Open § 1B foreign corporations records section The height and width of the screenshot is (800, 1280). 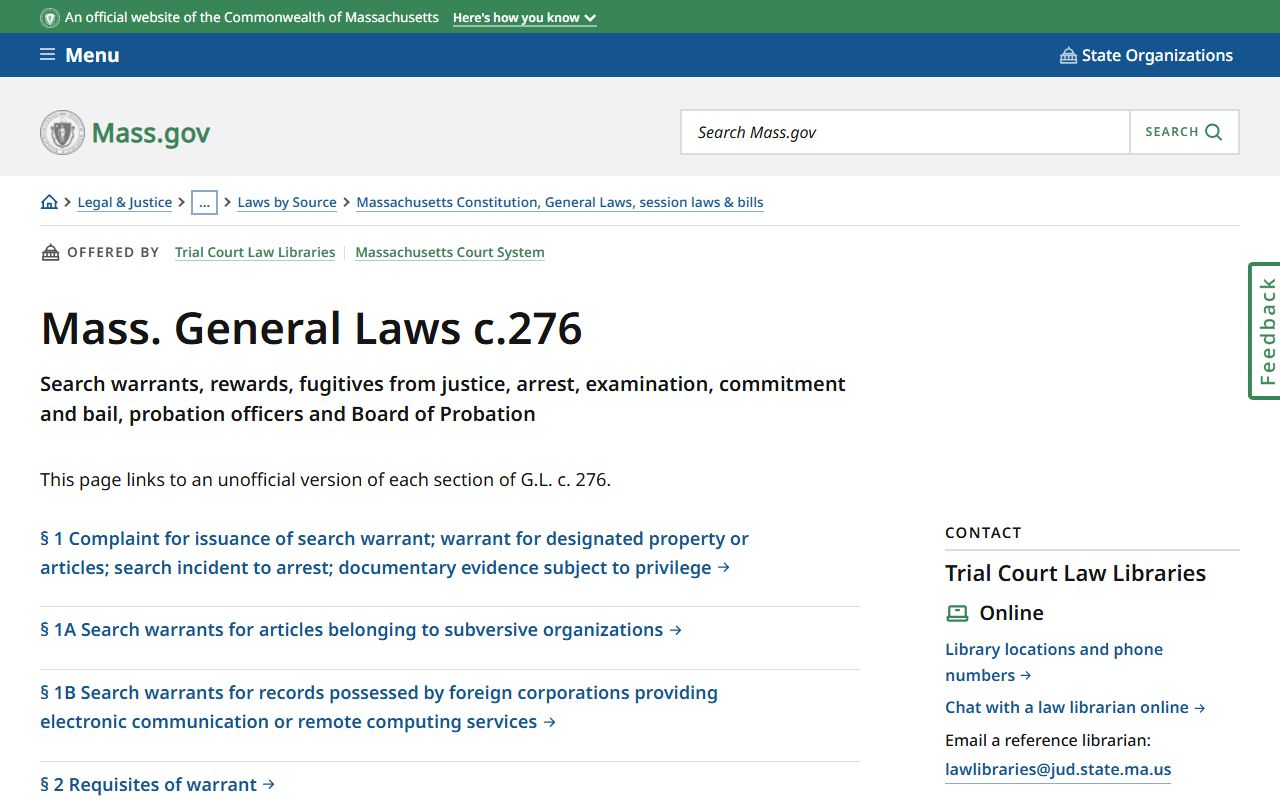(379, 707)
